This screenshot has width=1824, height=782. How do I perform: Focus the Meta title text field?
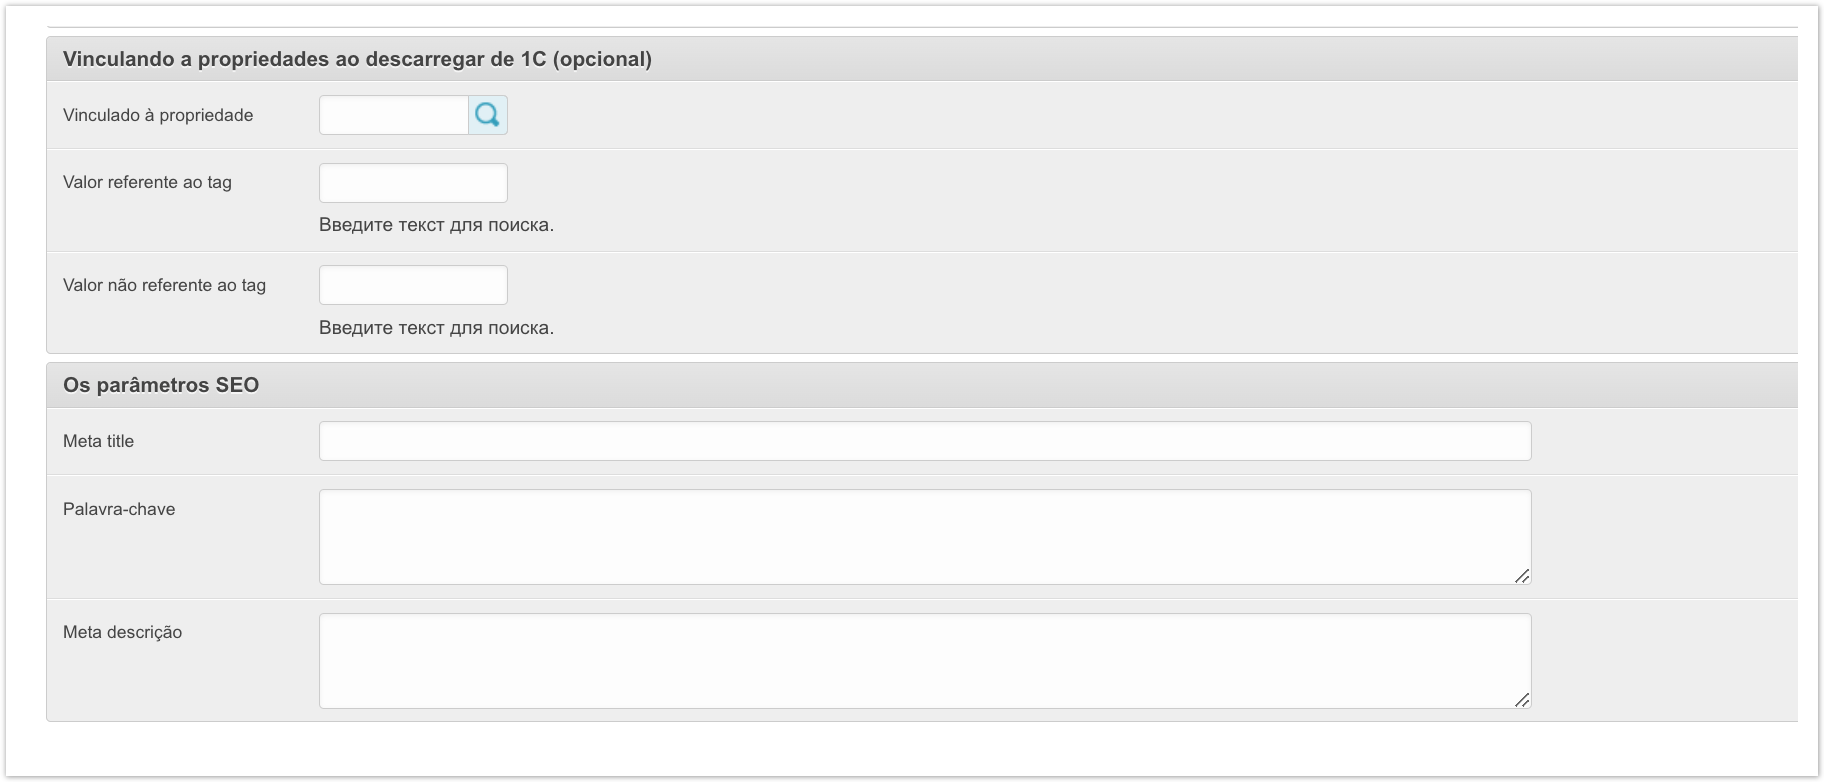(924, 441)
